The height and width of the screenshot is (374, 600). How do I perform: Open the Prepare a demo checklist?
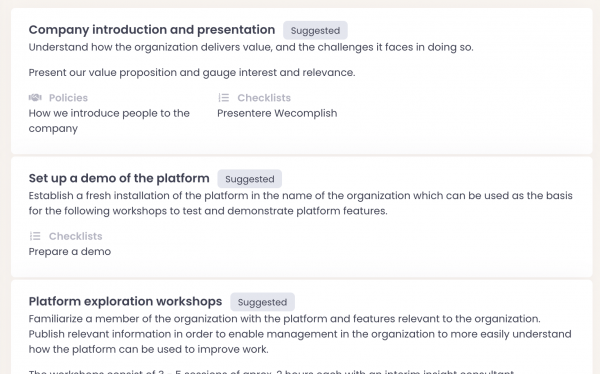(x=70, y=252)
